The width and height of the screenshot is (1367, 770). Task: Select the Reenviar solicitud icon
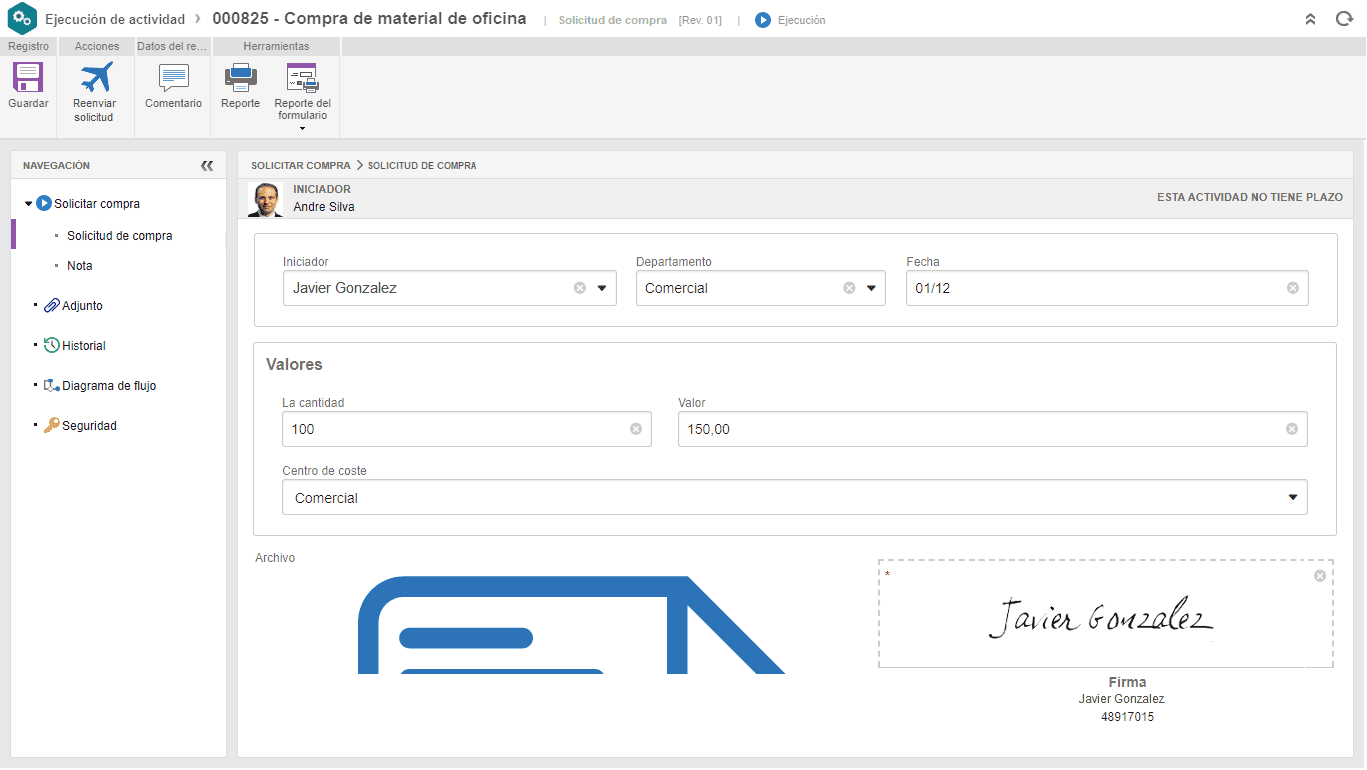click(x=94, y=78)
